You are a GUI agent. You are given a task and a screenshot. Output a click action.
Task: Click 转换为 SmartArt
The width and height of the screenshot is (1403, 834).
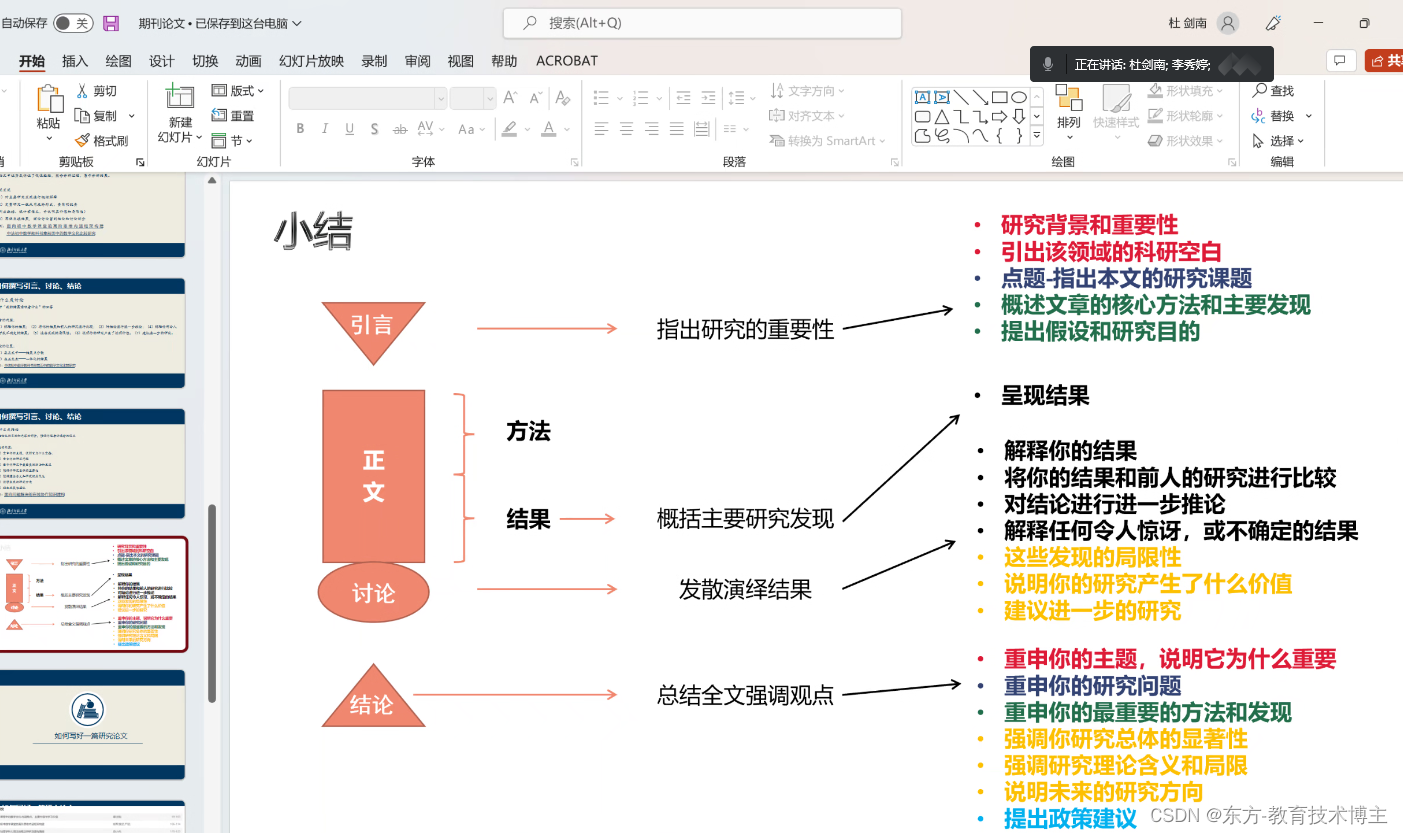828,141
